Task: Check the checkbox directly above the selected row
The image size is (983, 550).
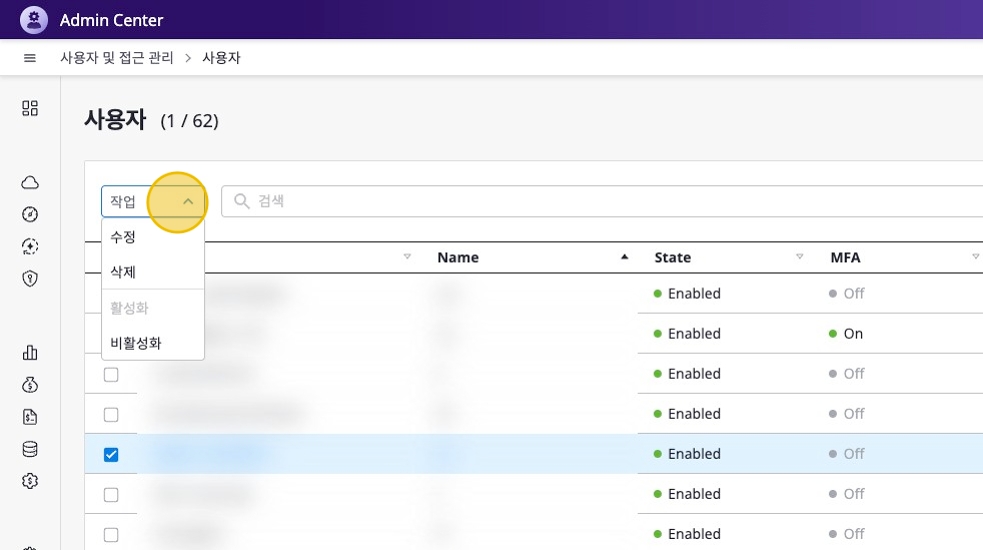Action: pyautogui.click(x=111, y=414)
